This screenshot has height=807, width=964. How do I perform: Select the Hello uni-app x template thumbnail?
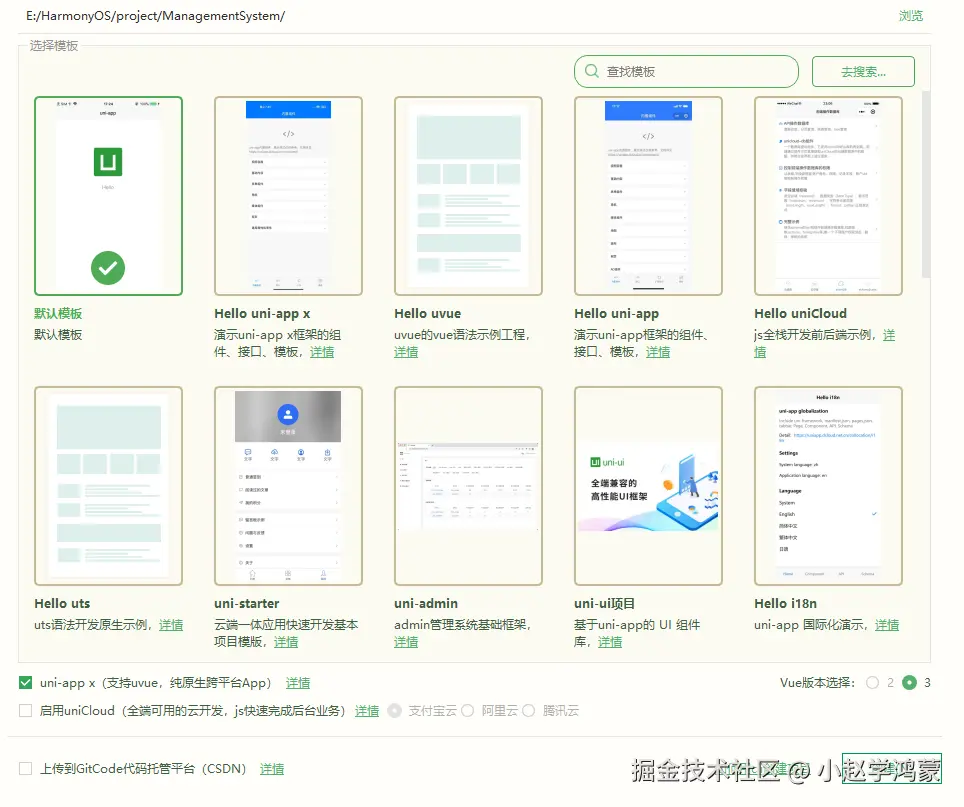point(288,196)
